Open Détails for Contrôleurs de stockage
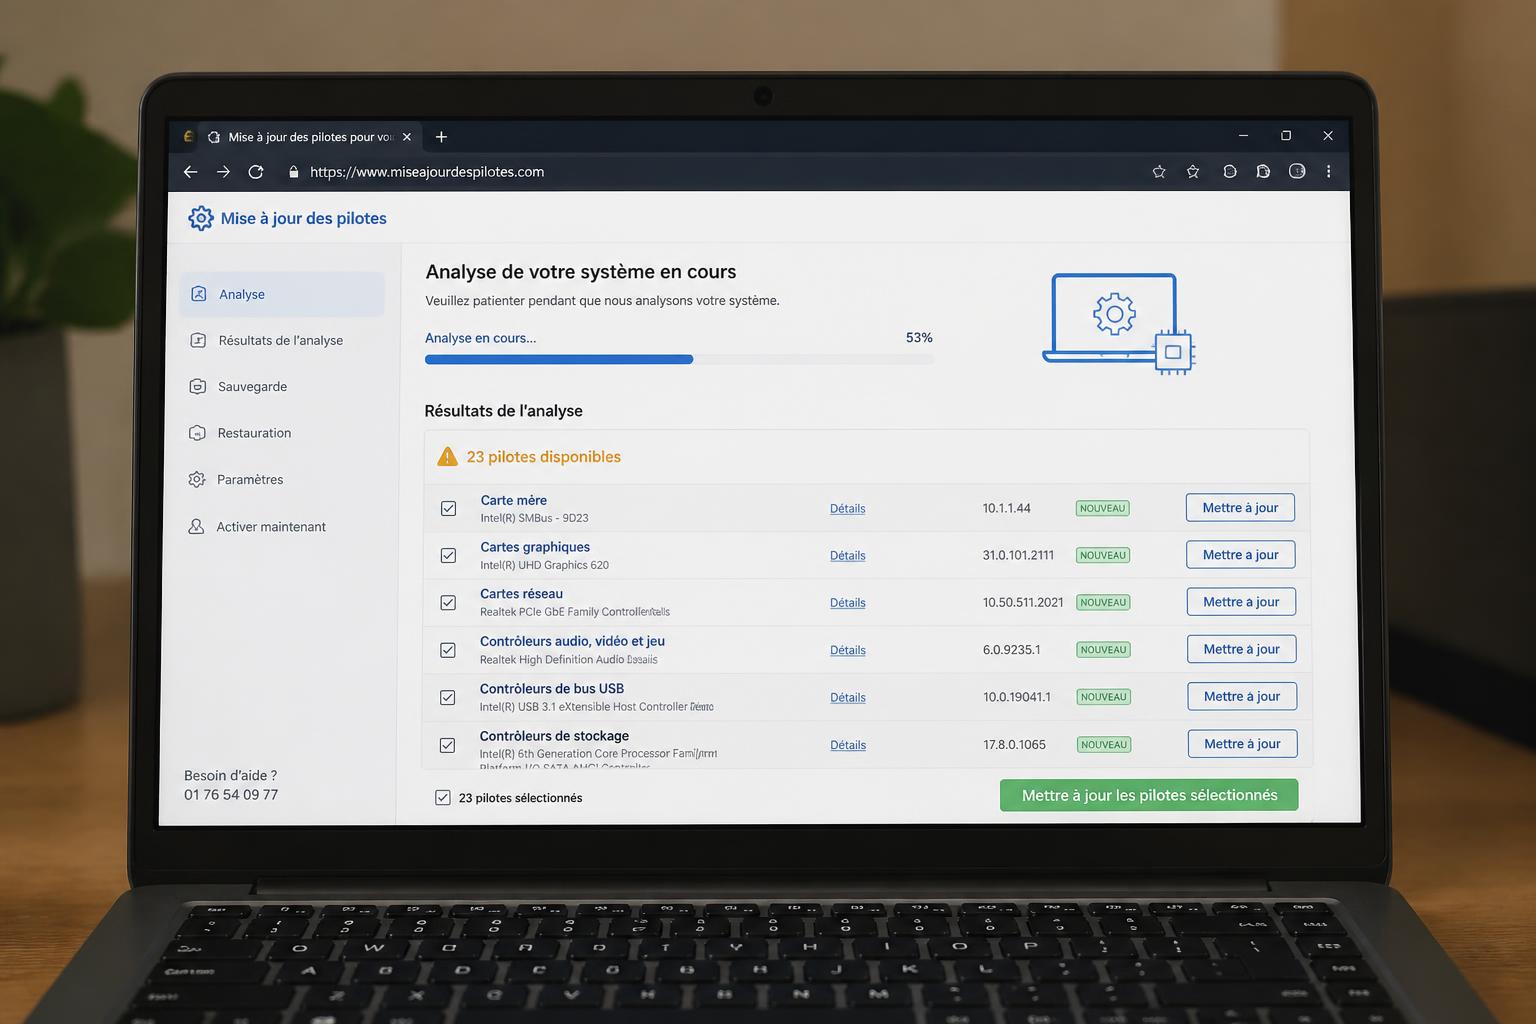Image resolution: width=1536 pixels, height=1024 pixels. (x=847, y=745)
